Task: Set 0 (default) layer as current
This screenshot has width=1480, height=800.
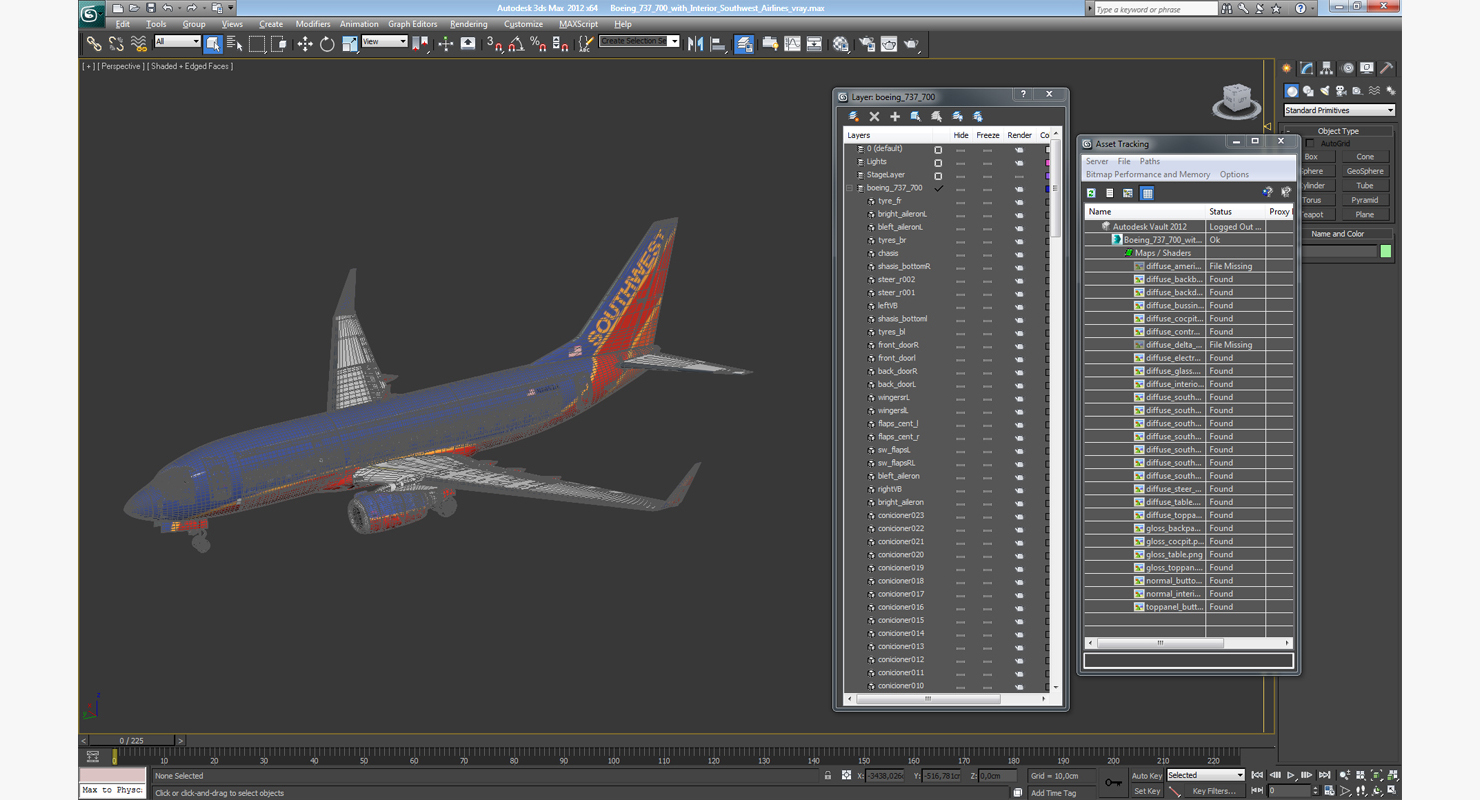Action: click(x=938, y=149)
